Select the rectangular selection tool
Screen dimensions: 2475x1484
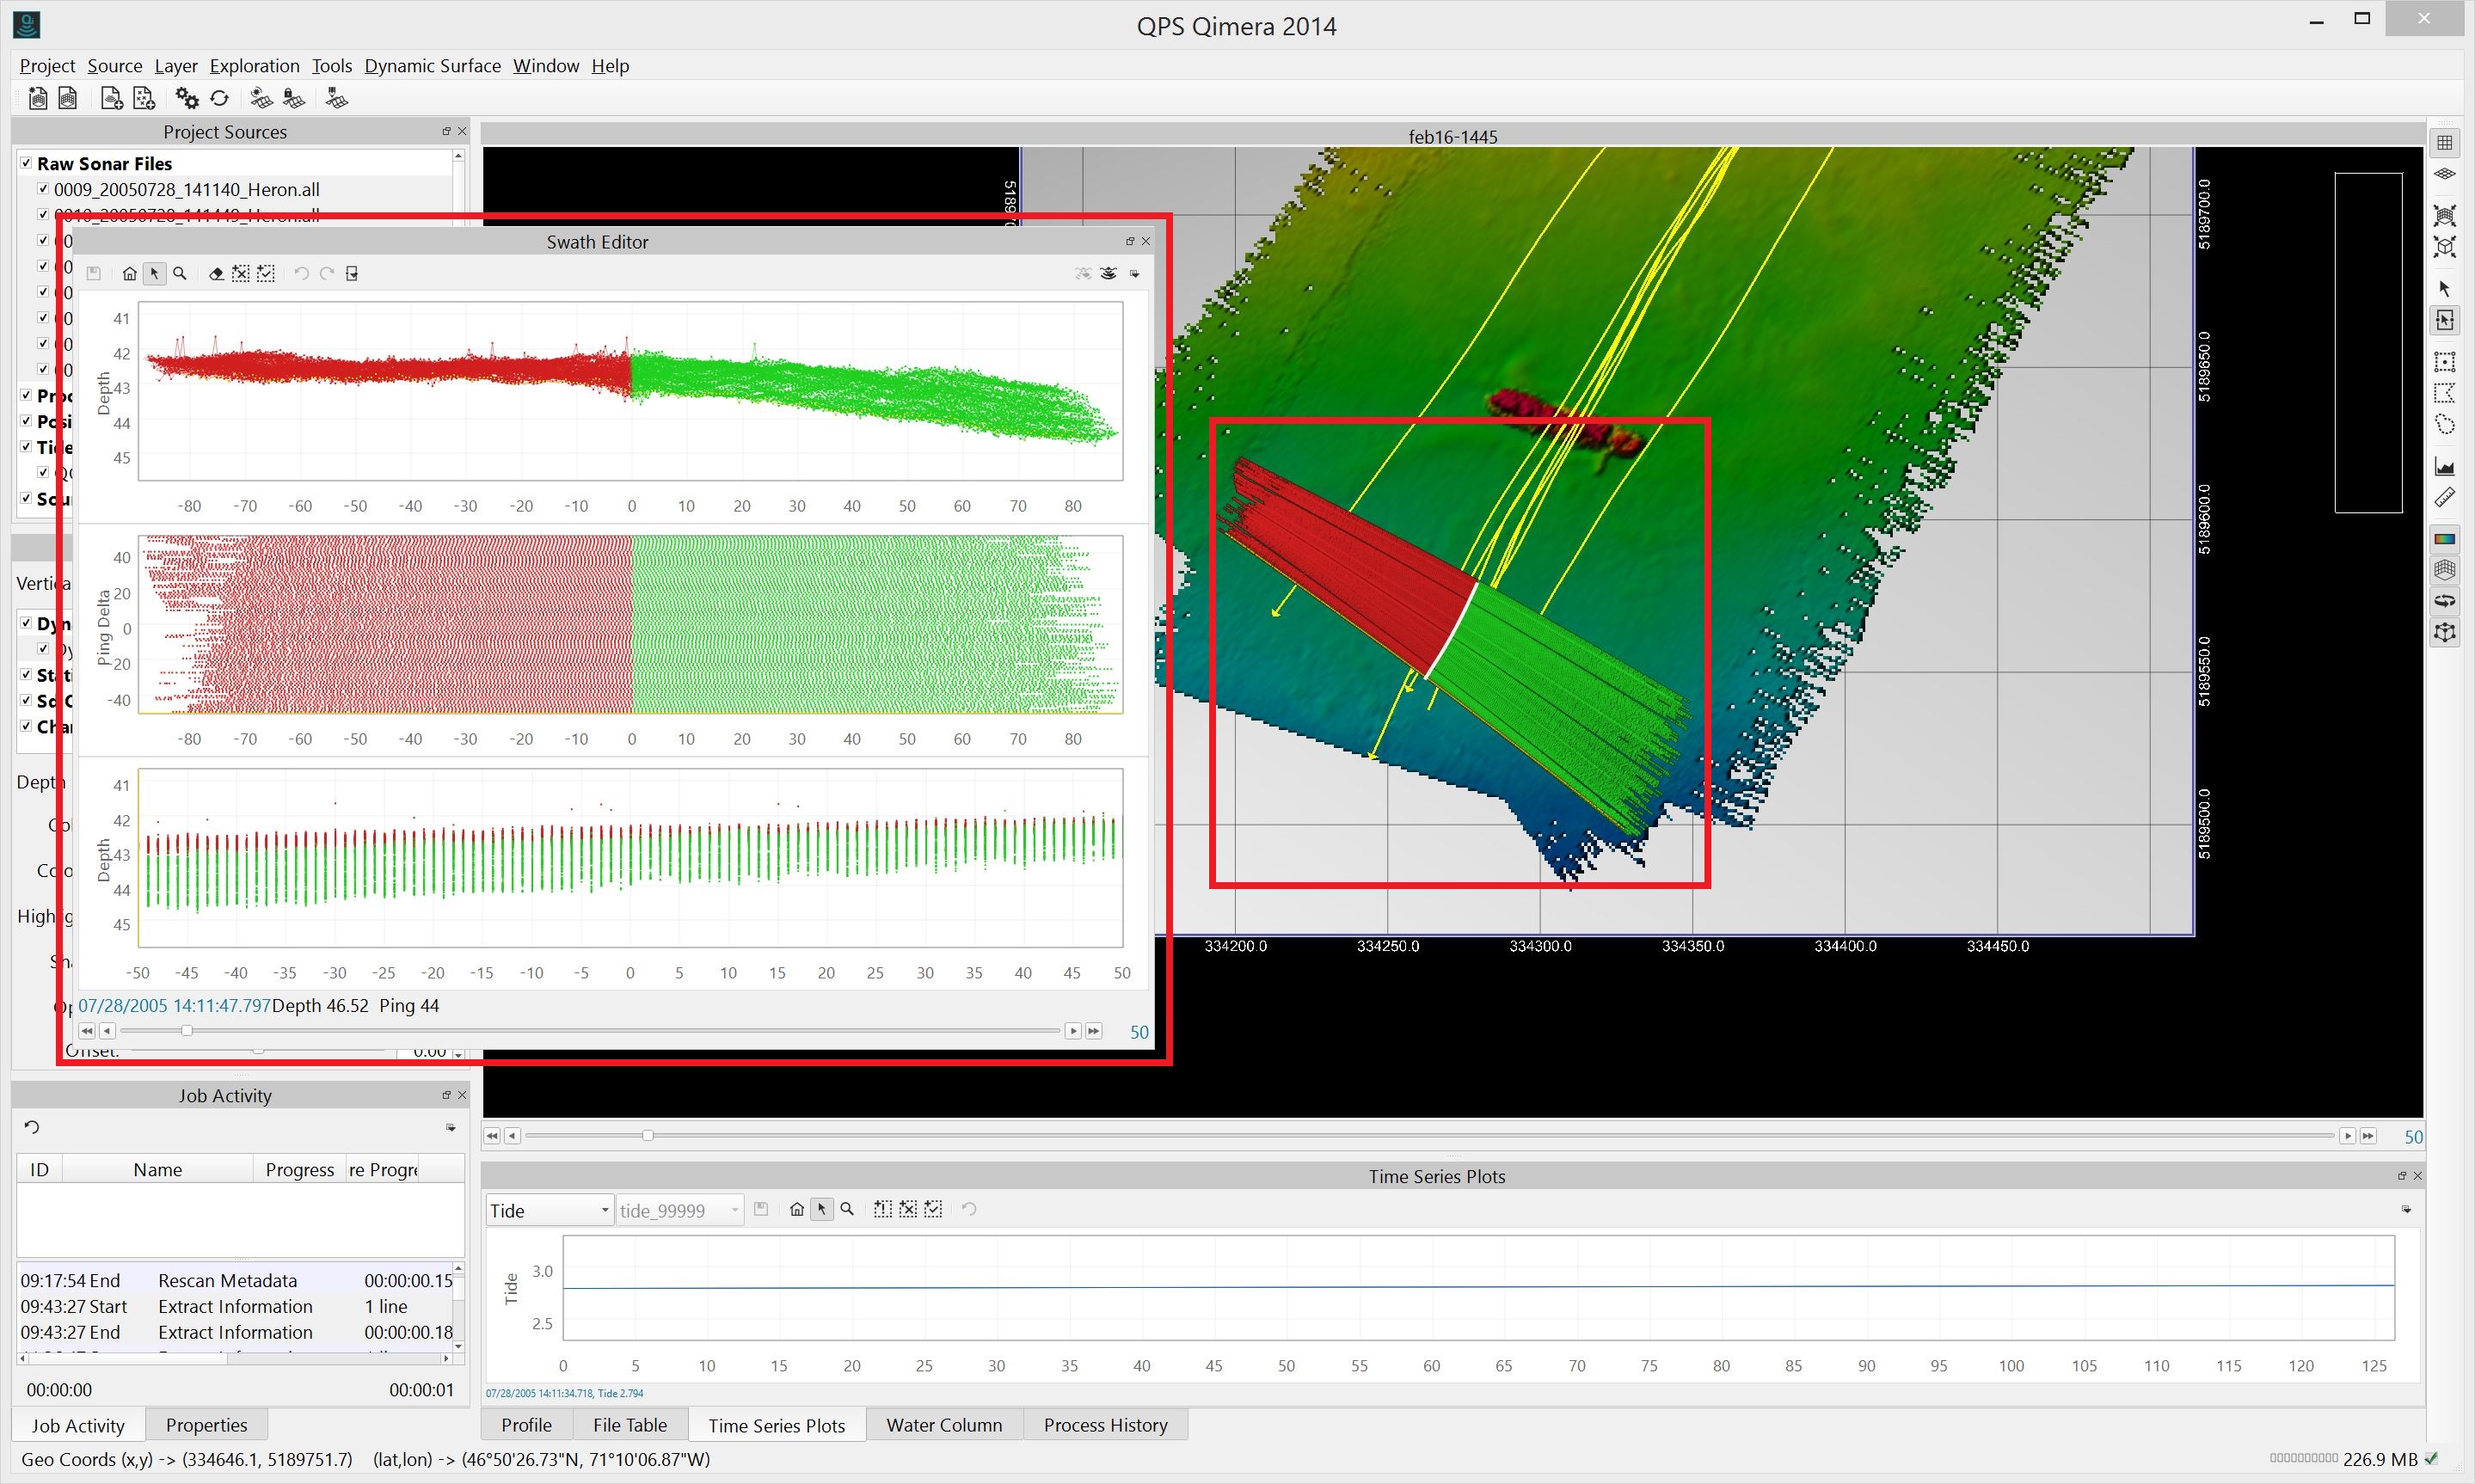(x=2444, y=361)
